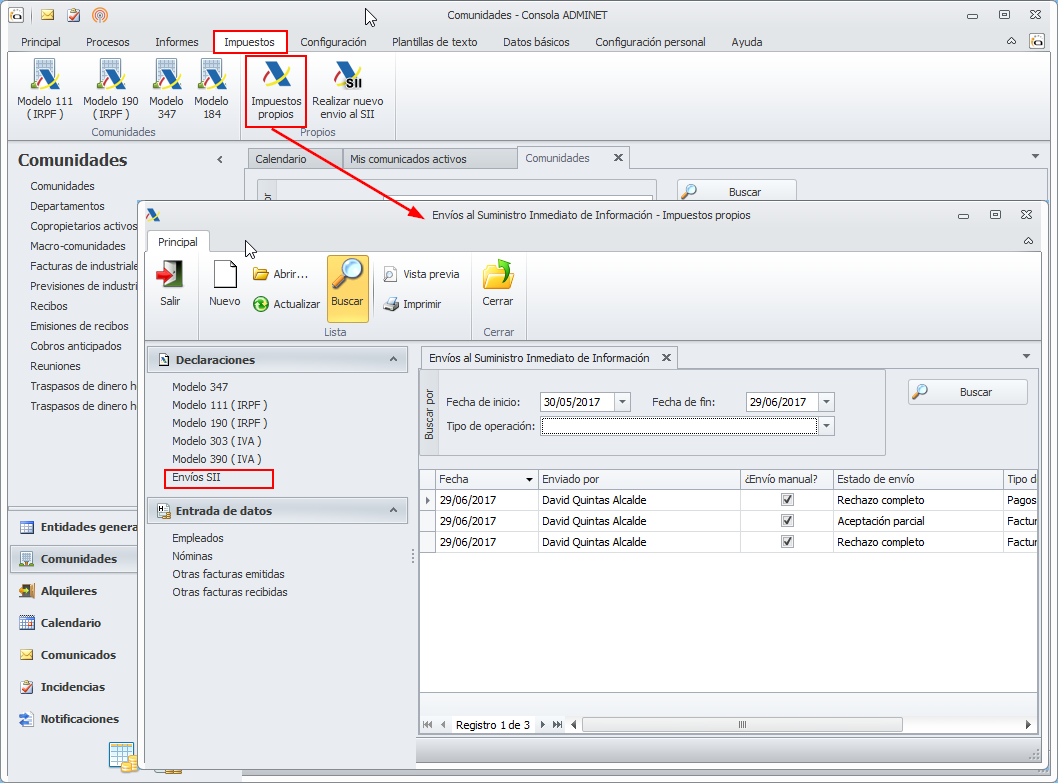Click Impuestos propios icon
This screenshot has width=1058, height=783.
(x=276, y=89)
